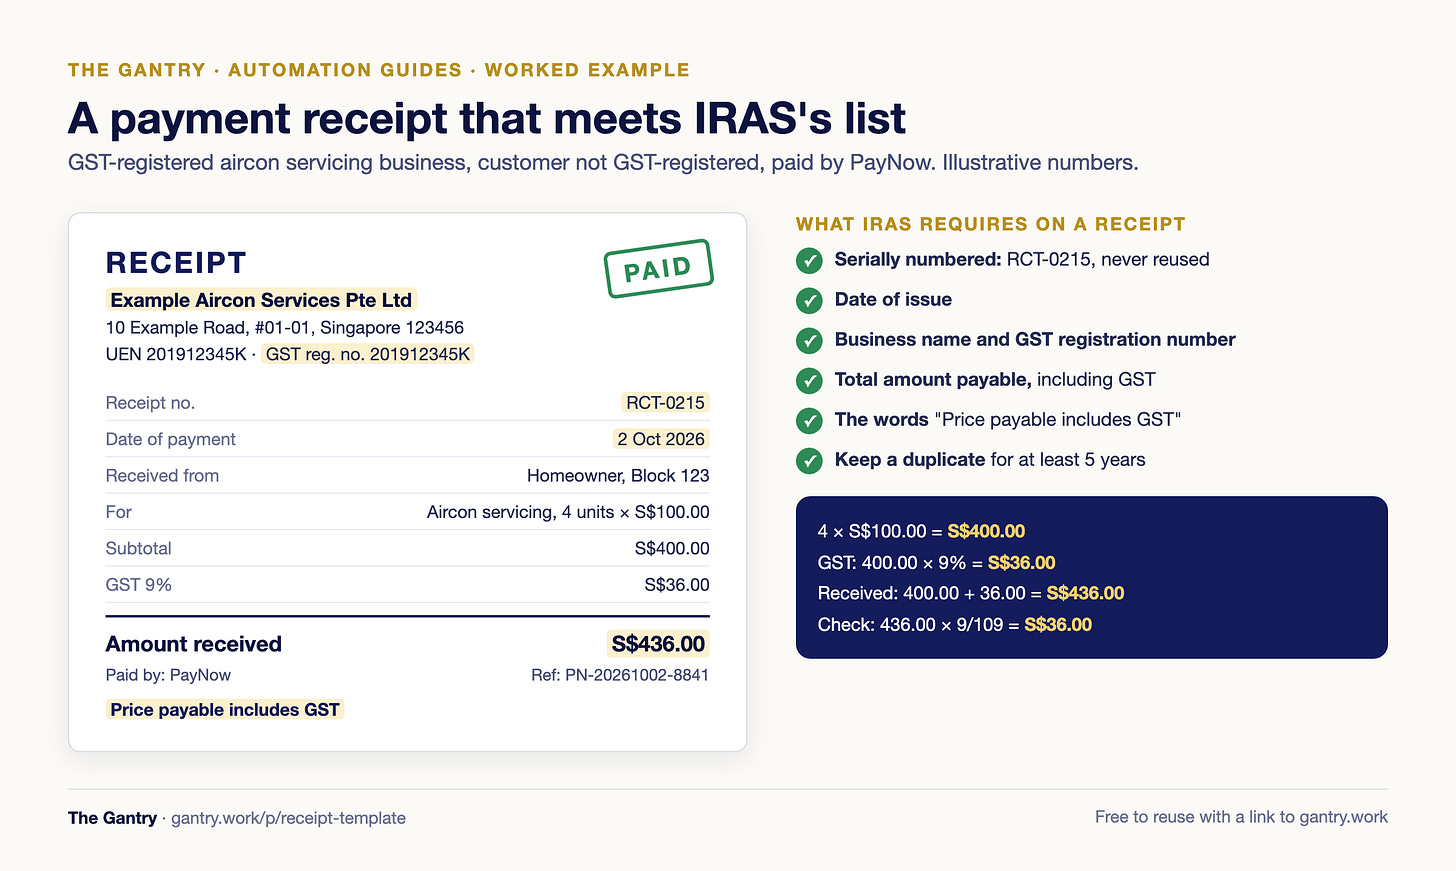Click the Subtotal label
This screenshot has height=871, width=1456.
pos(138,549)
